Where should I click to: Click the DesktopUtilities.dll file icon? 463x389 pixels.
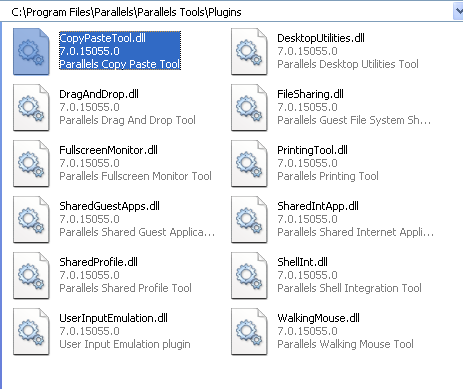[249, 52]
